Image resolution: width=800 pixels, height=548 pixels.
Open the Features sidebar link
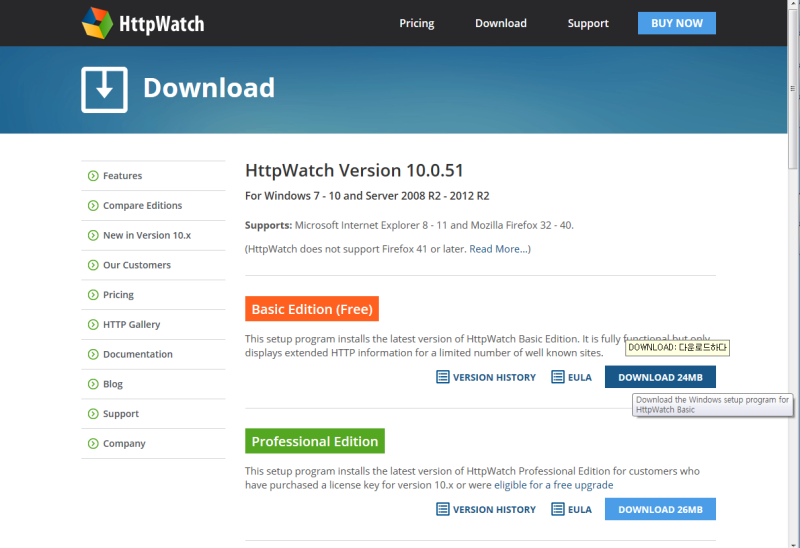pos(122,176)
